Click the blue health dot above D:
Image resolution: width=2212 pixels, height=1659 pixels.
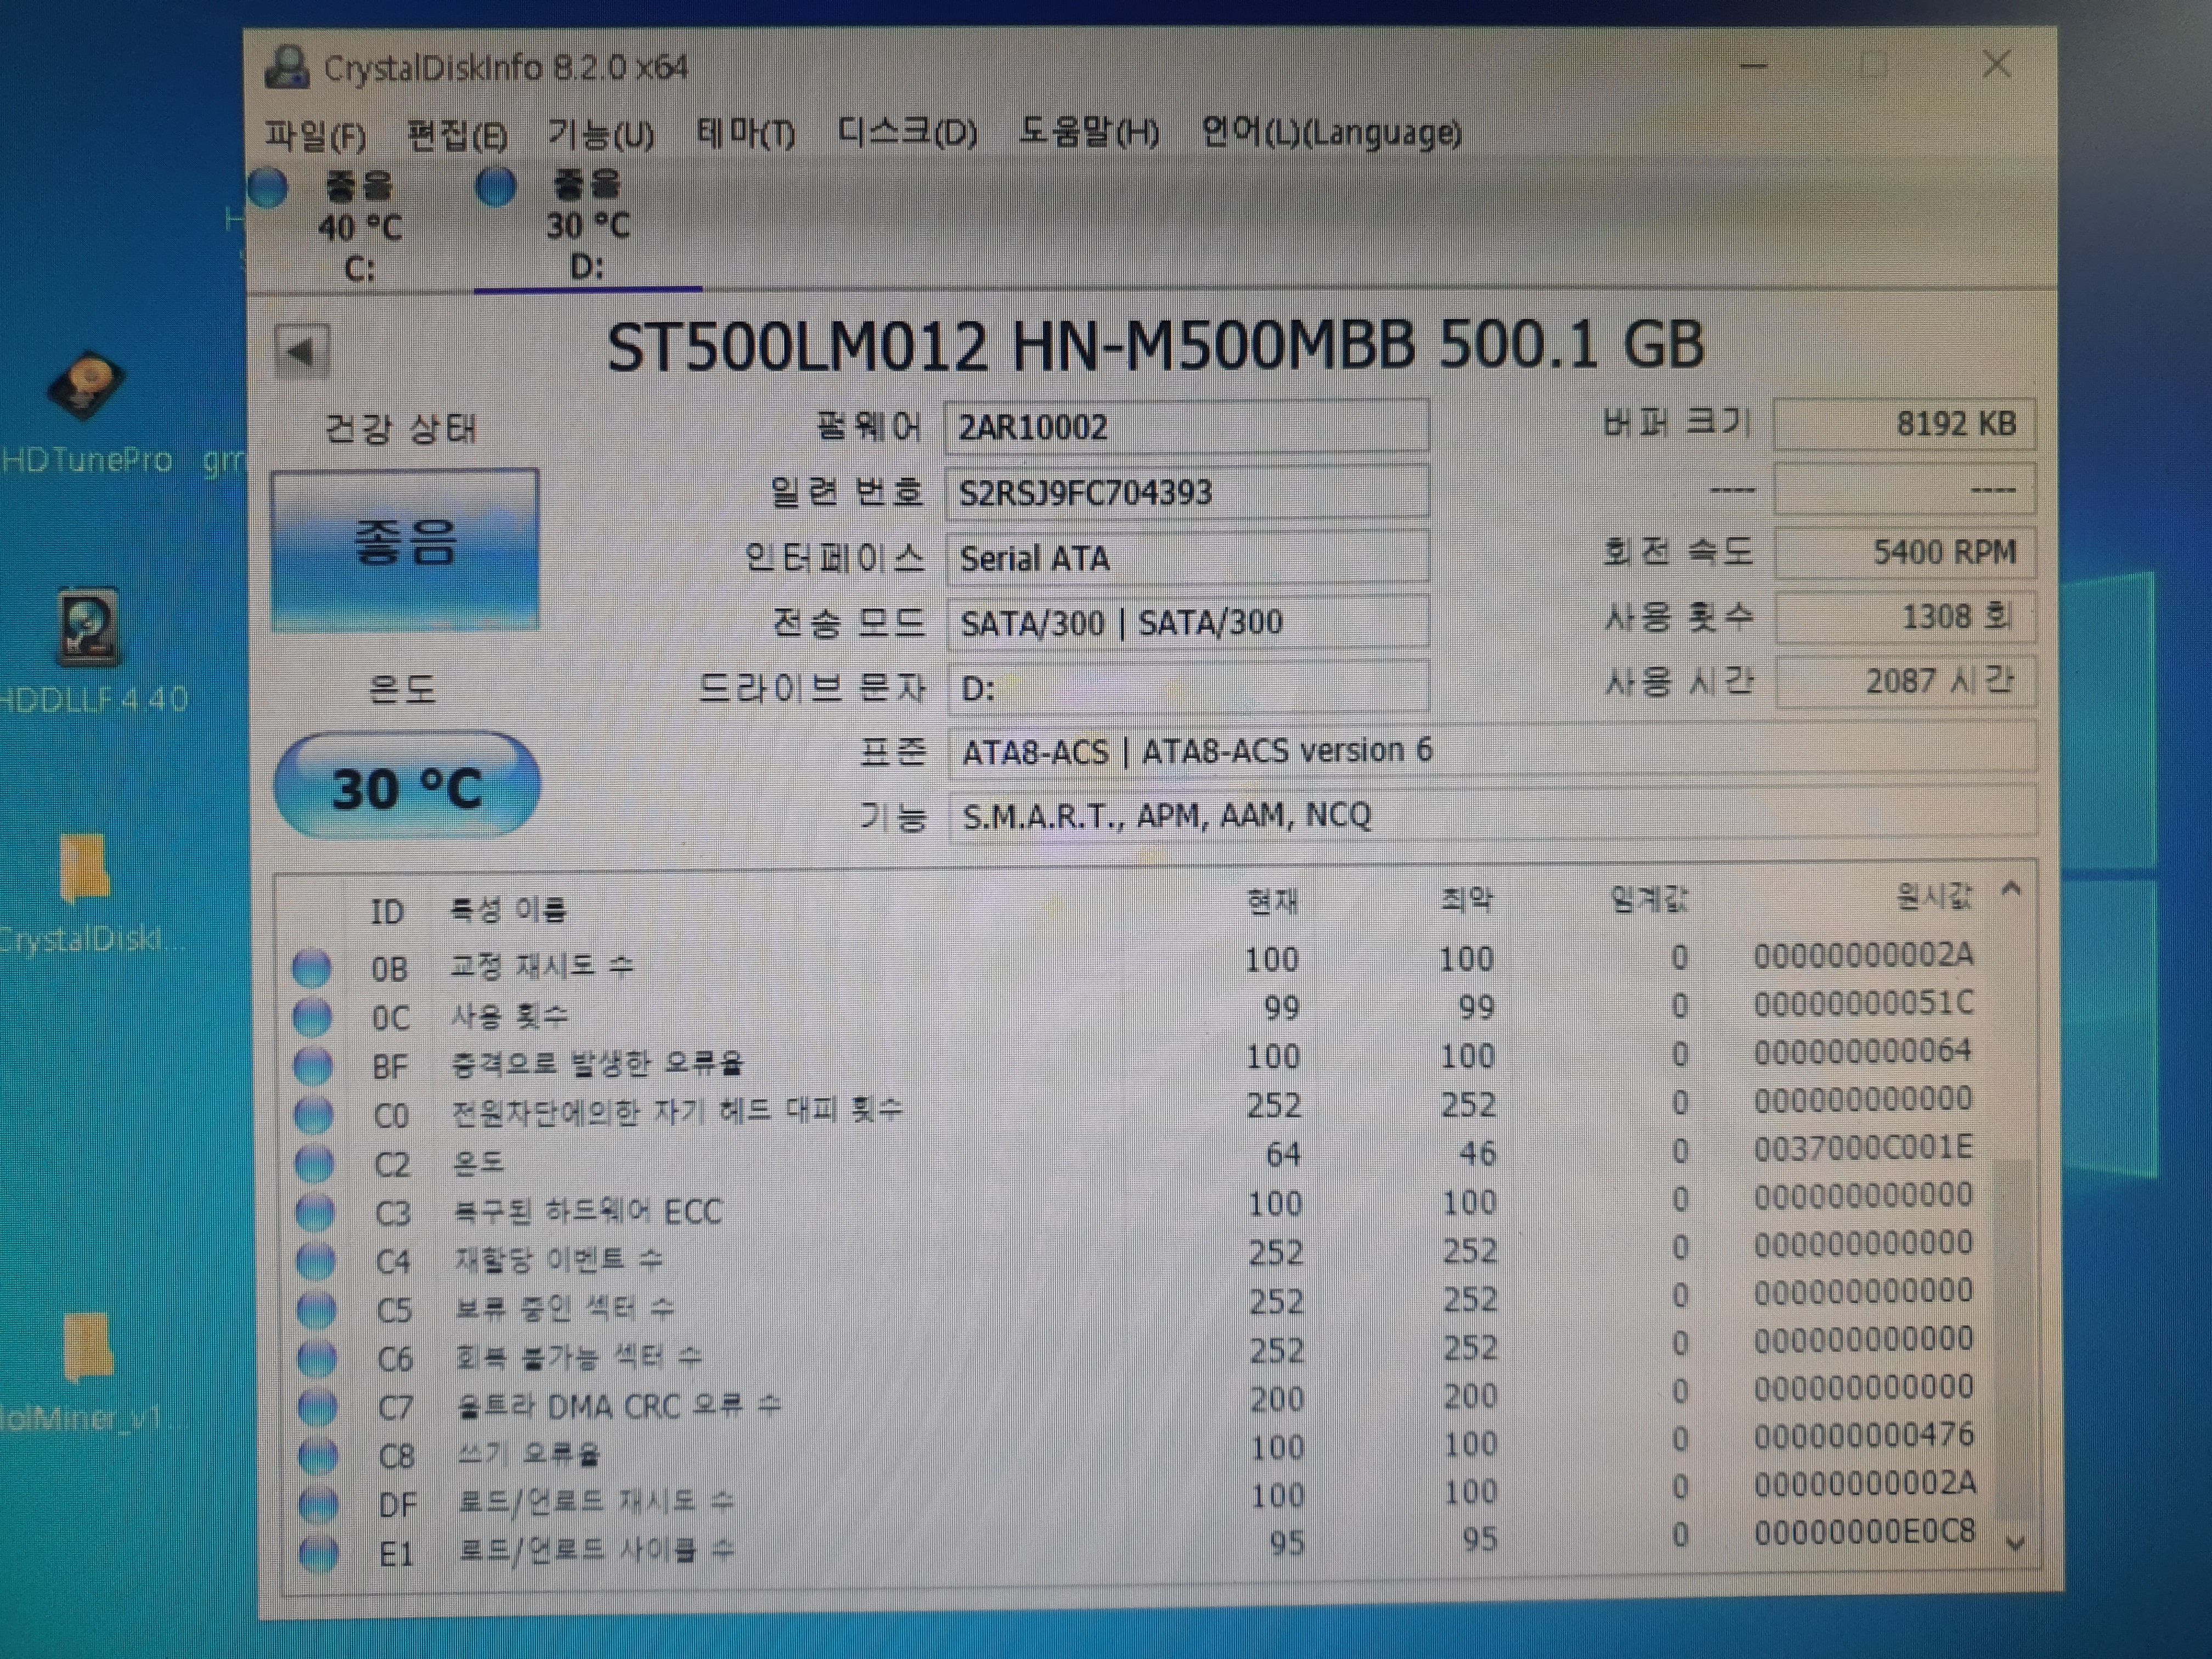(496, 185)
